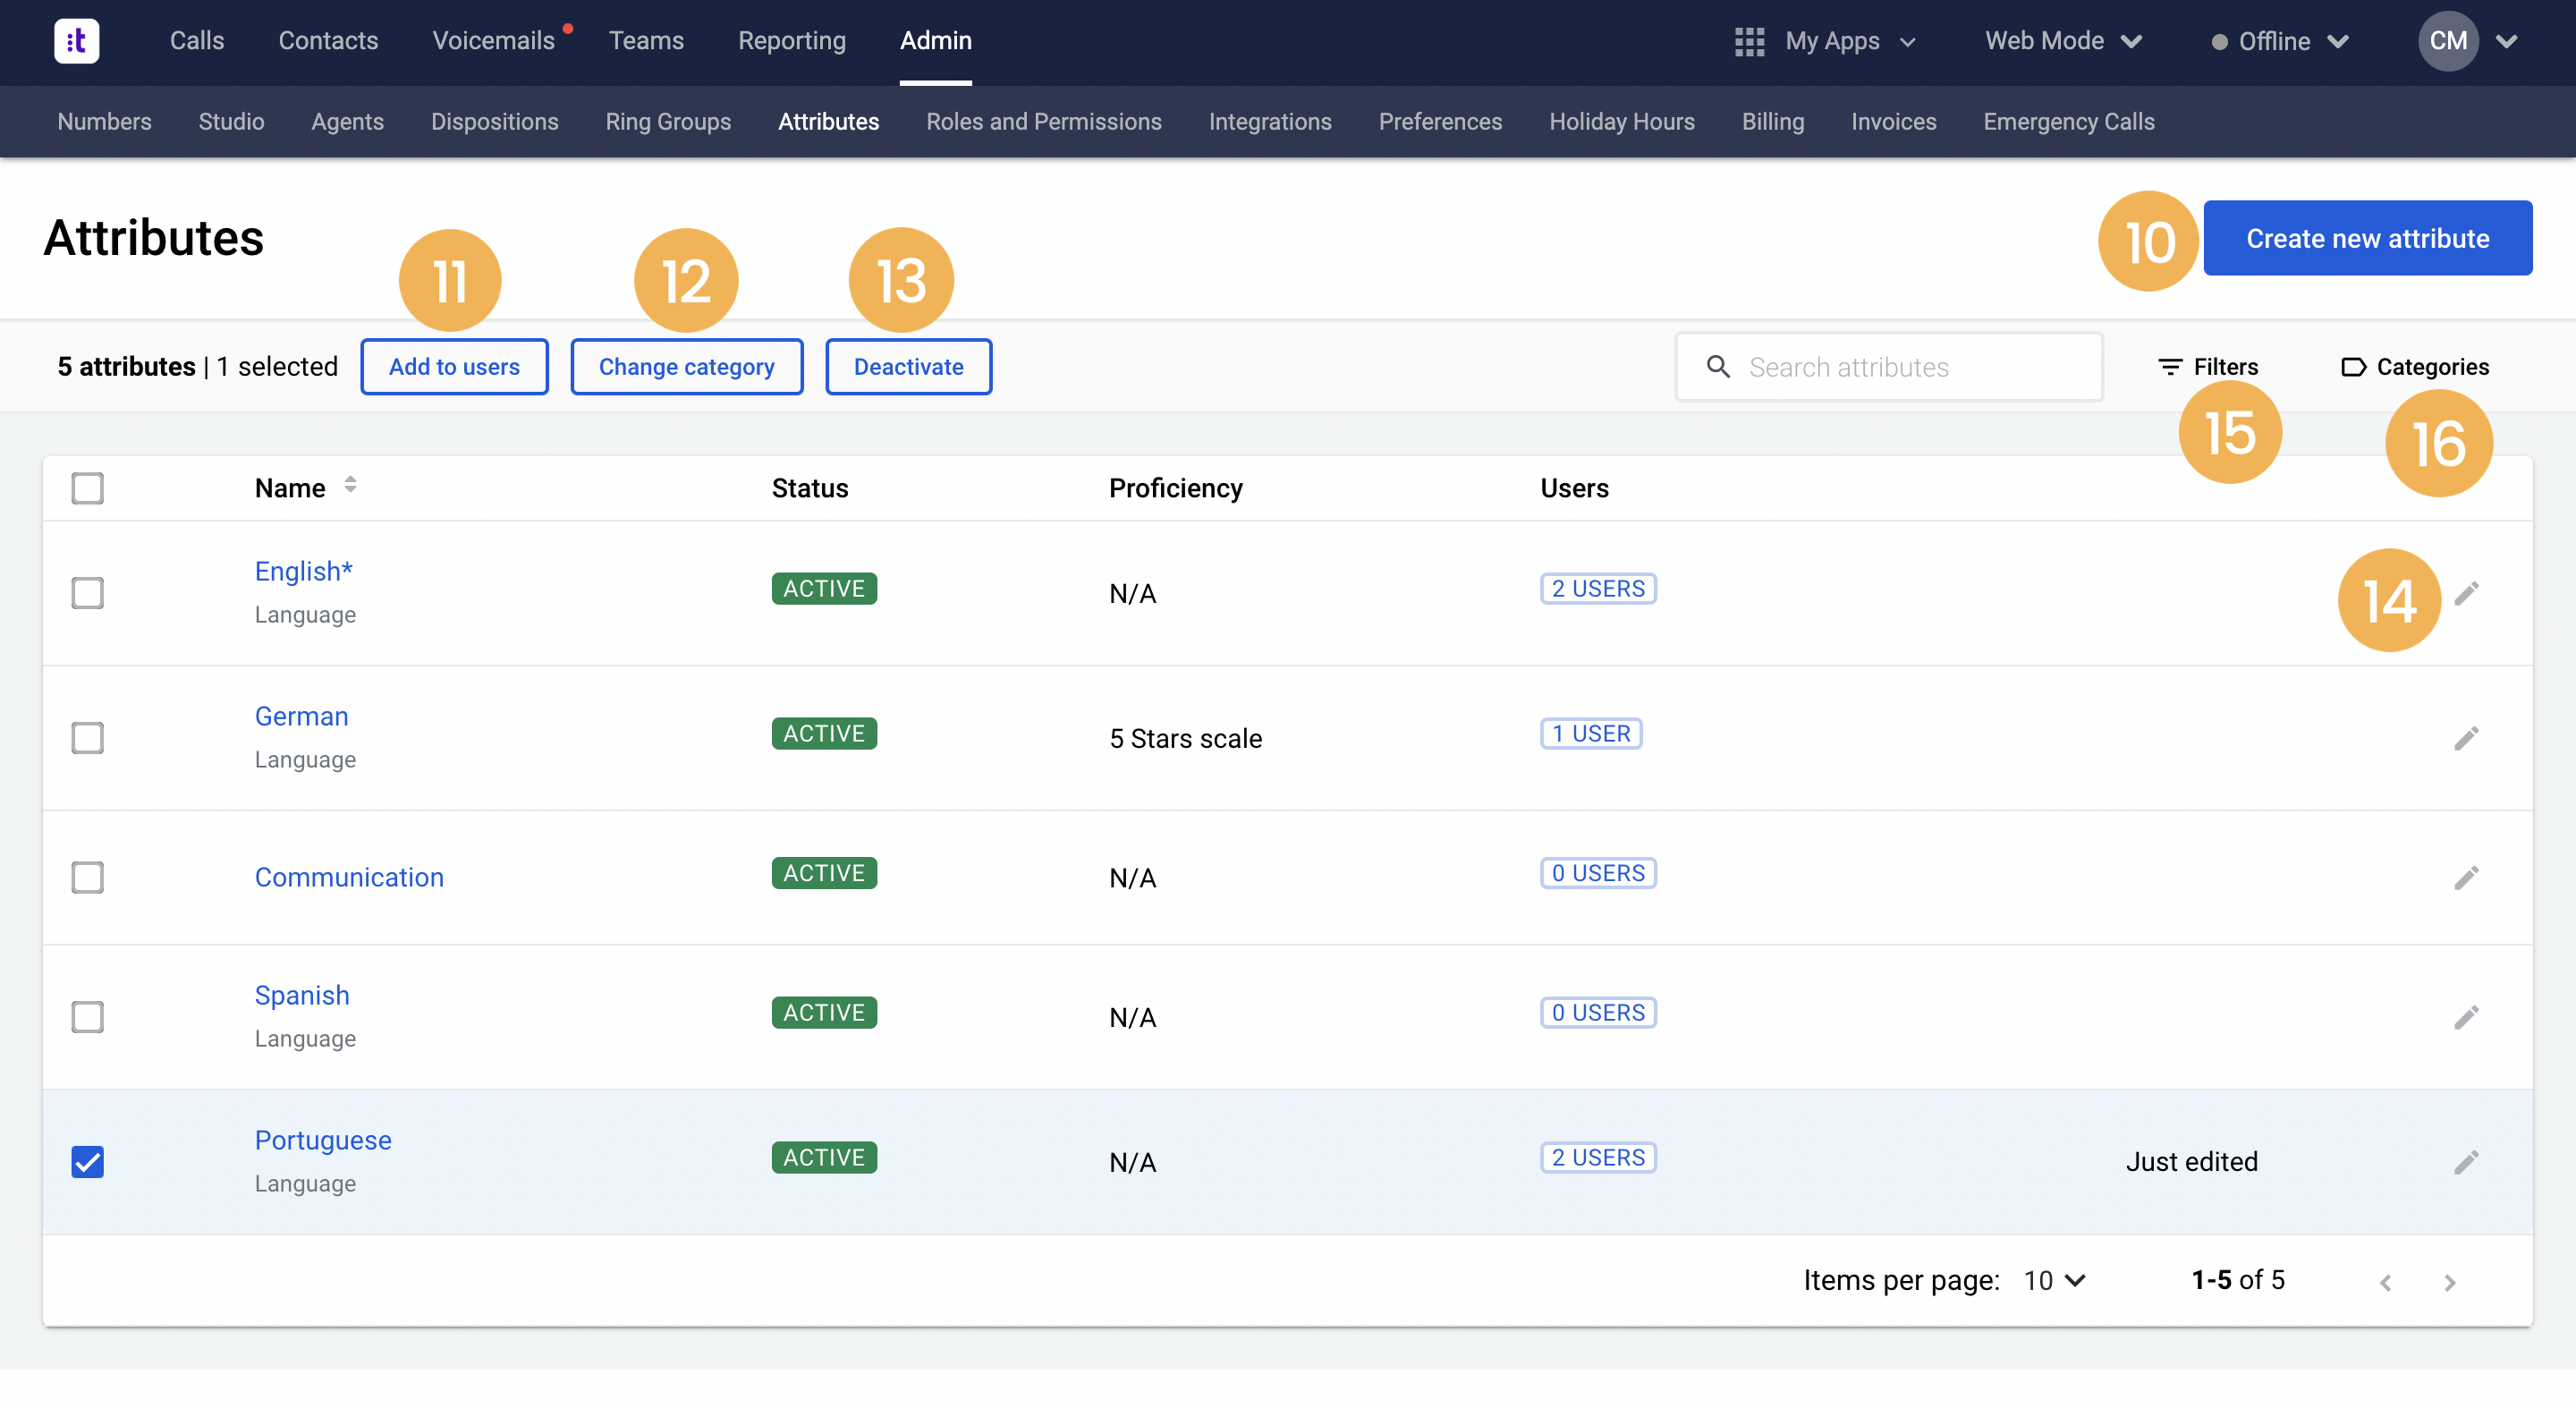The image size is (2576, 1408).
Task: Click the Deactivate button
Action: (x=908, y=367)
